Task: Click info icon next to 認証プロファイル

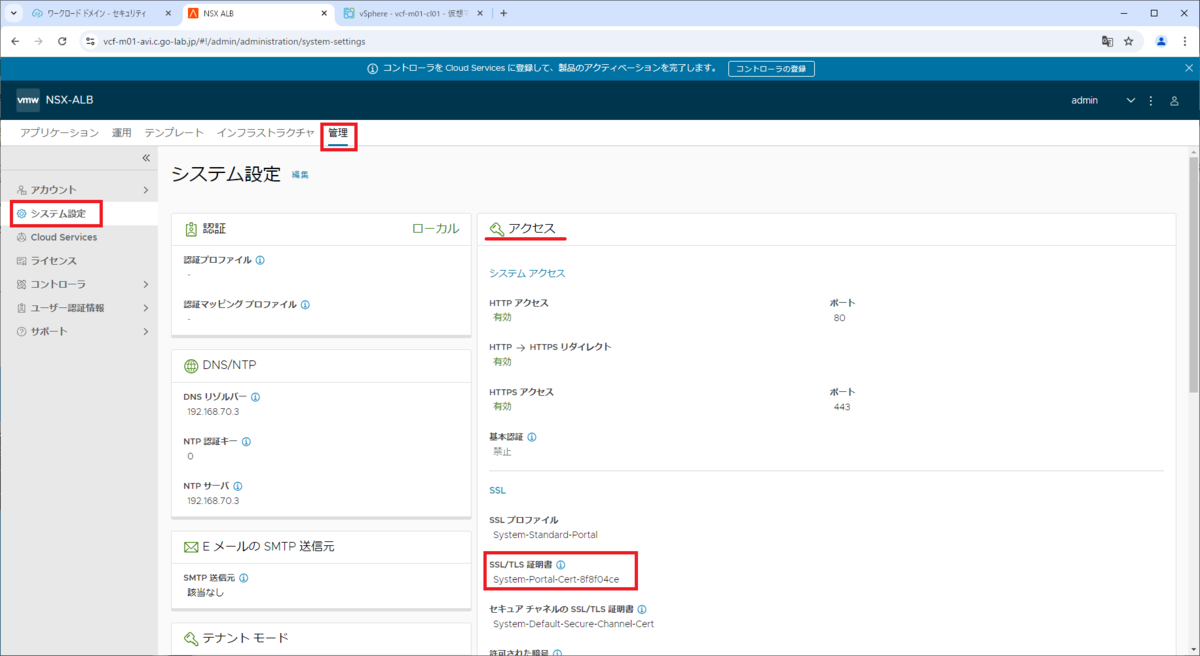Action: pyautogui.click(x=260, y=260)
